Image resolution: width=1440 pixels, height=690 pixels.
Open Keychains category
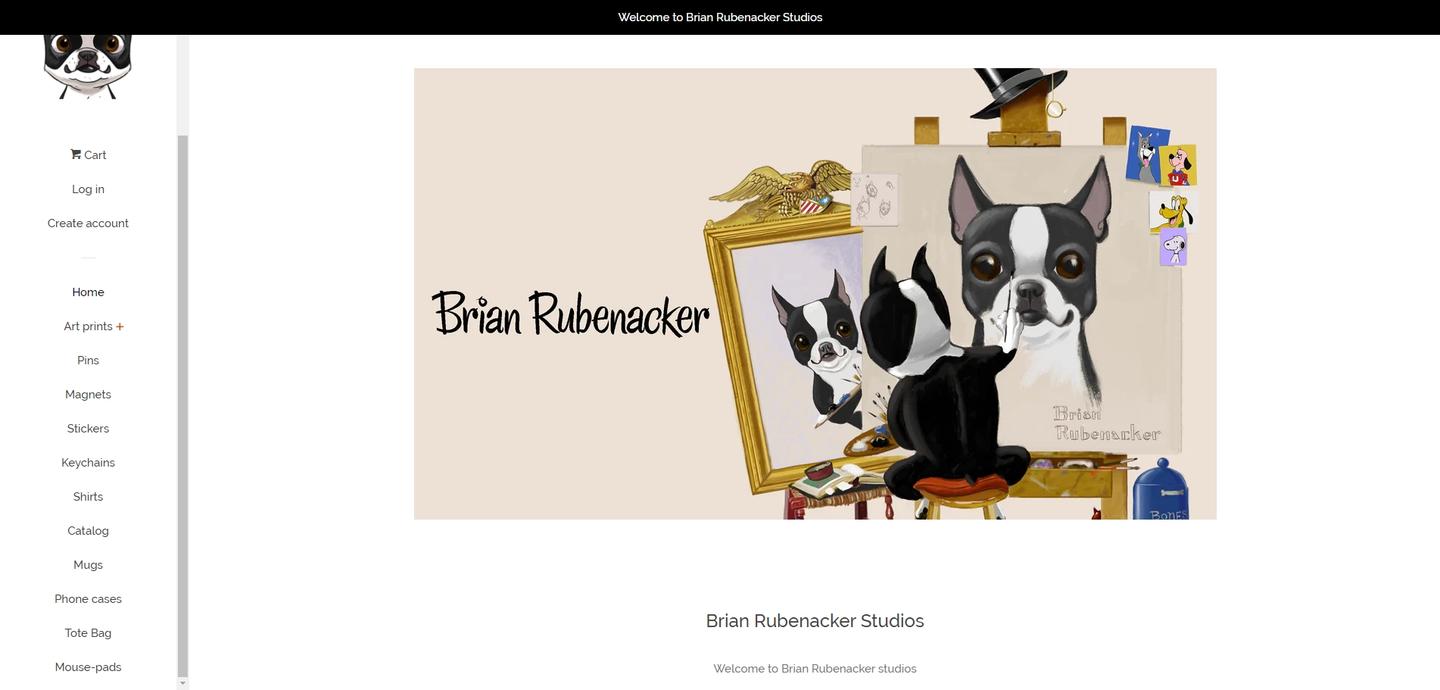(x=88, y=462)
